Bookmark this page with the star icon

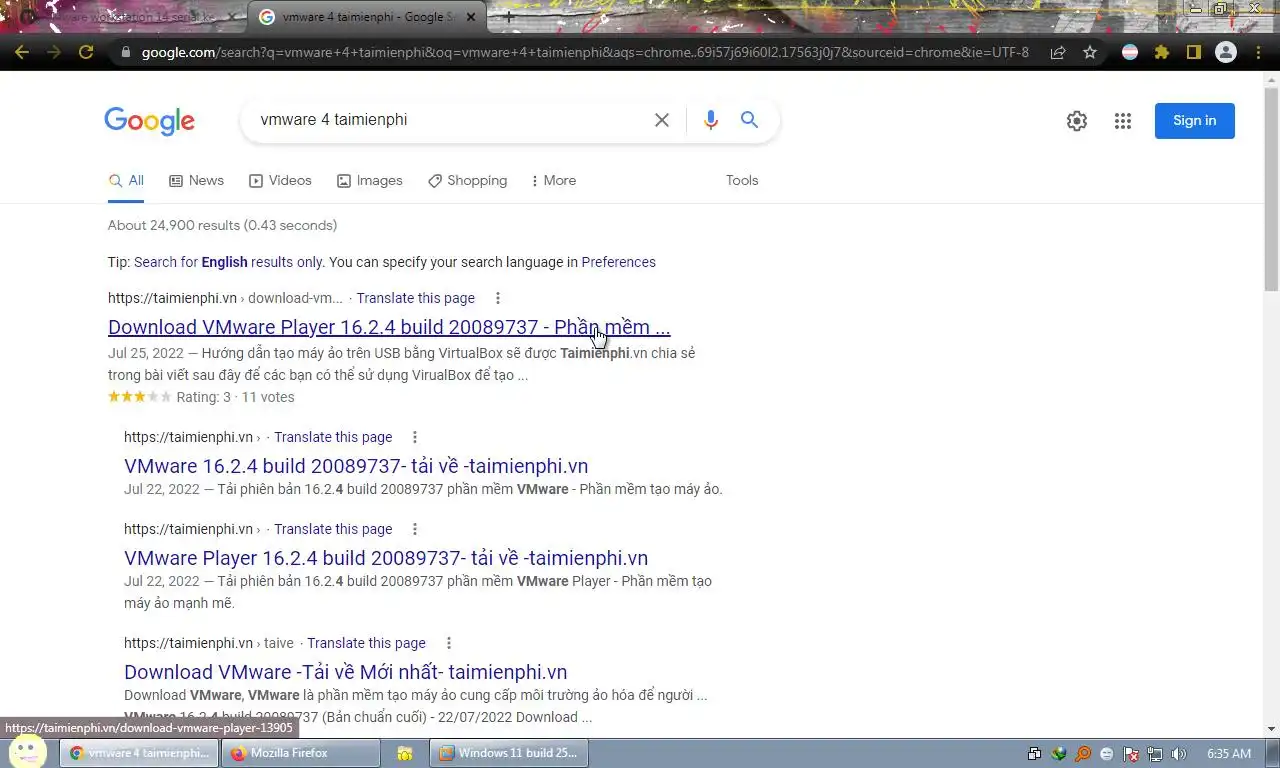[1090, 52]
